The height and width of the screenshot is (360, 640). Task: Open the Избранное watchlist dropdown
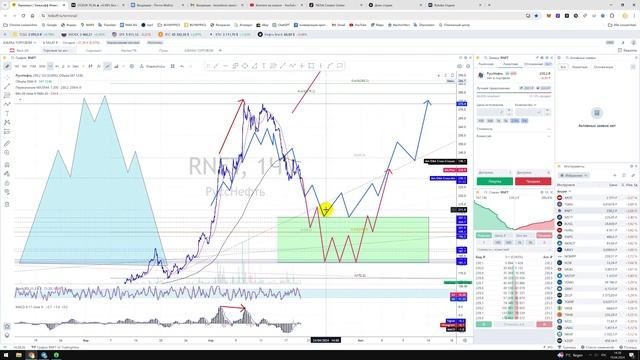point(574,175)
